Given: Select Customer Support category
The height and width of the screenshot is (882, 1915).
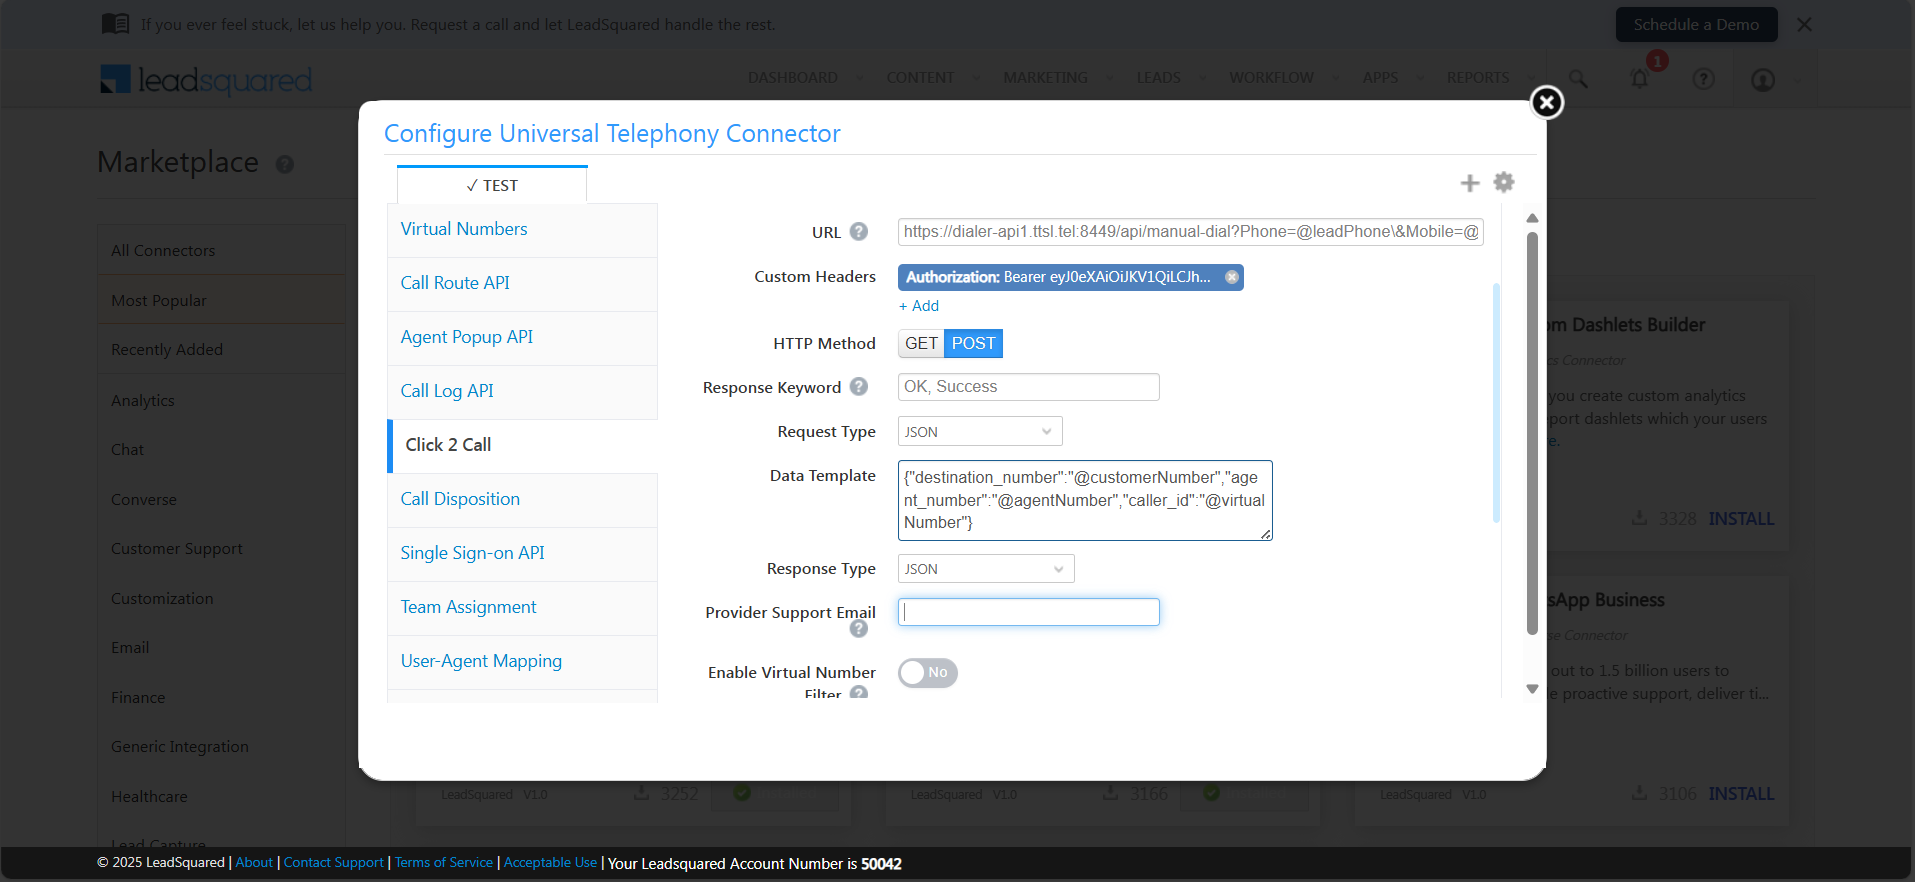Looking at the screenshot, I should (221, 549).
